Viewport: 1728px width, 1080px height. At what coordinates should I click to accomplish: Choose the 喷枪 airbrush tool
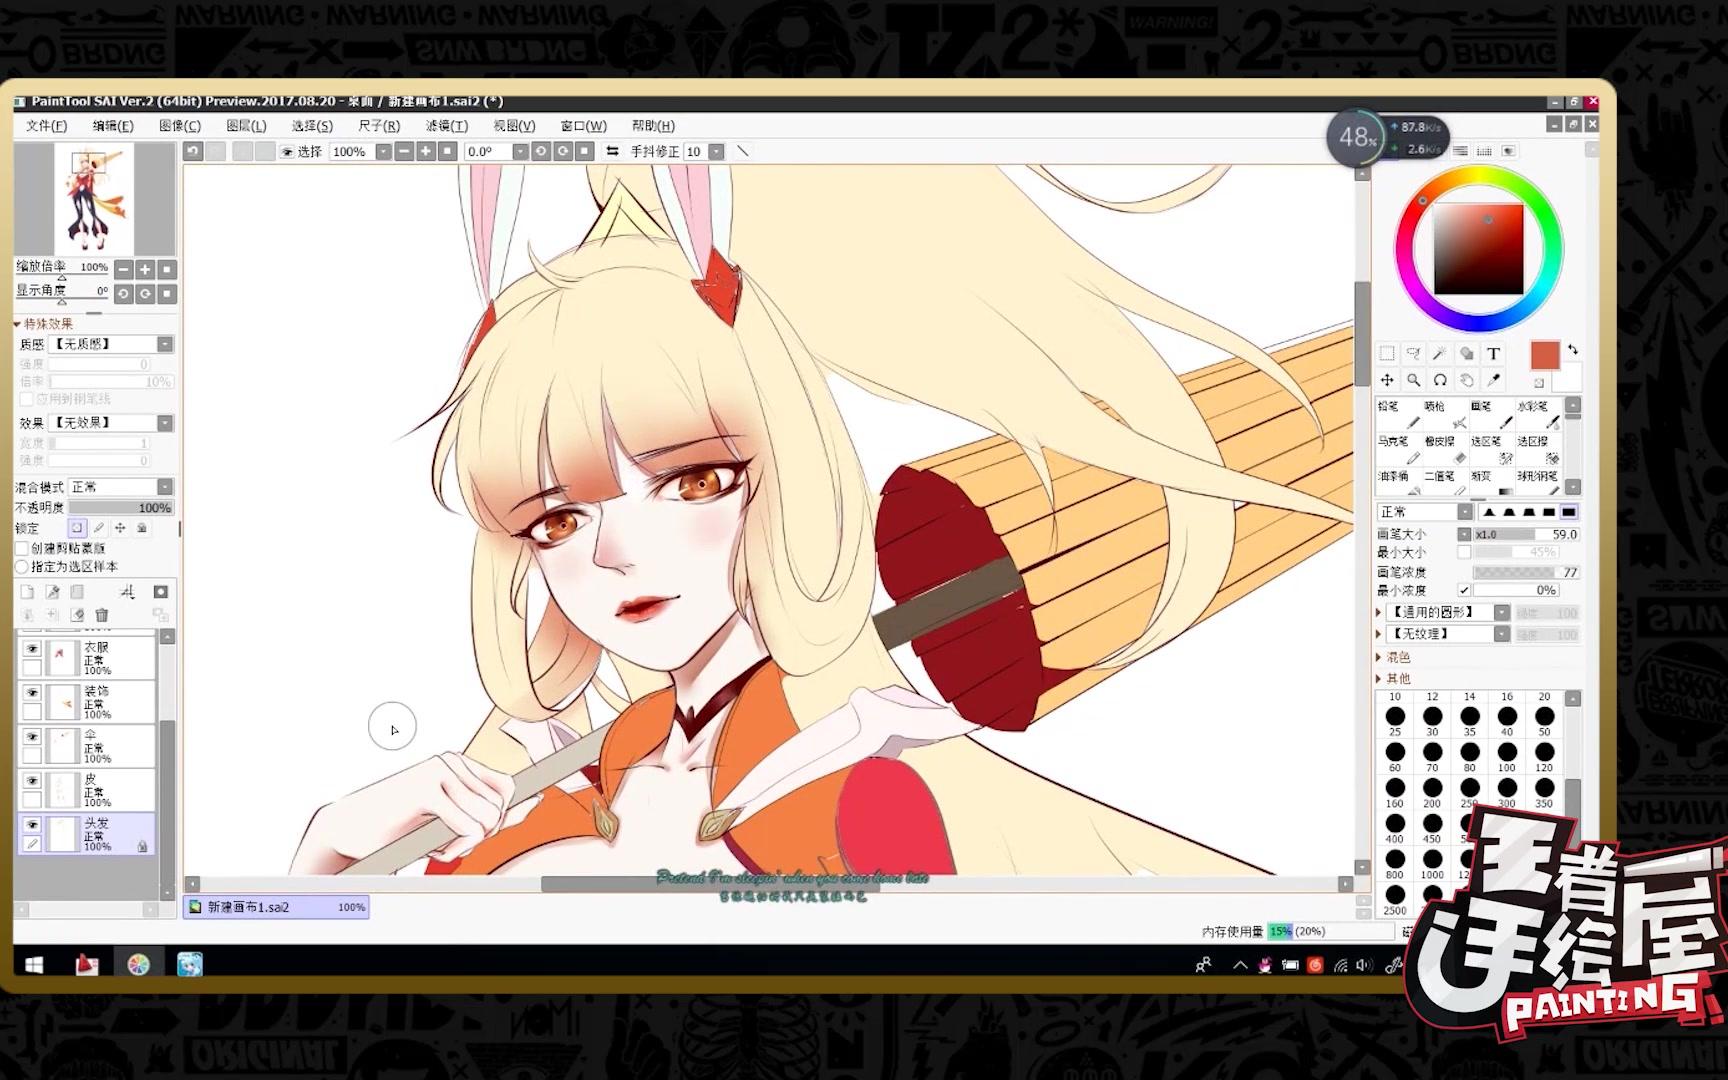pyautogui.click(x=1444, y=414)
